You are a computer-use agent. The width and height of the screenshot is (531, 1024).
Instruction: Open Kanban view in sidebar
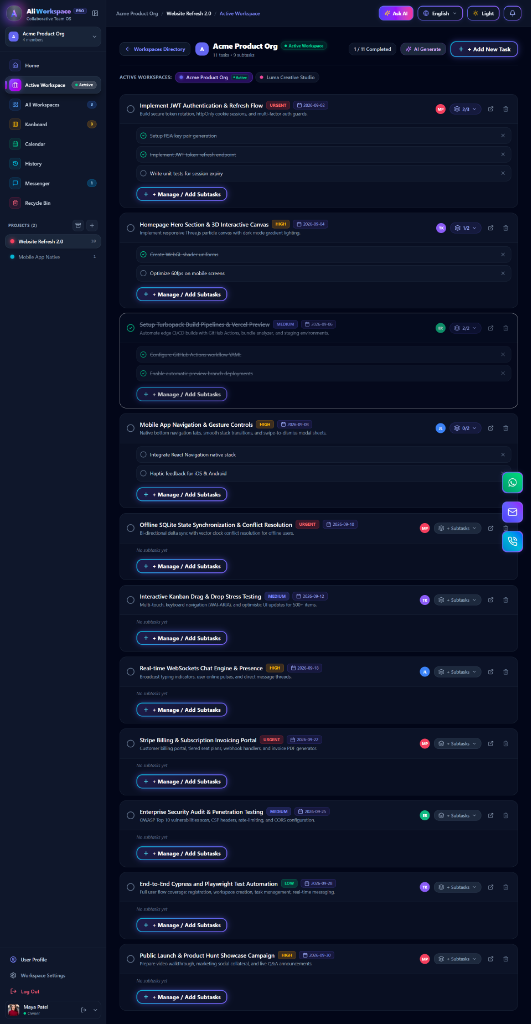(53, 124)
